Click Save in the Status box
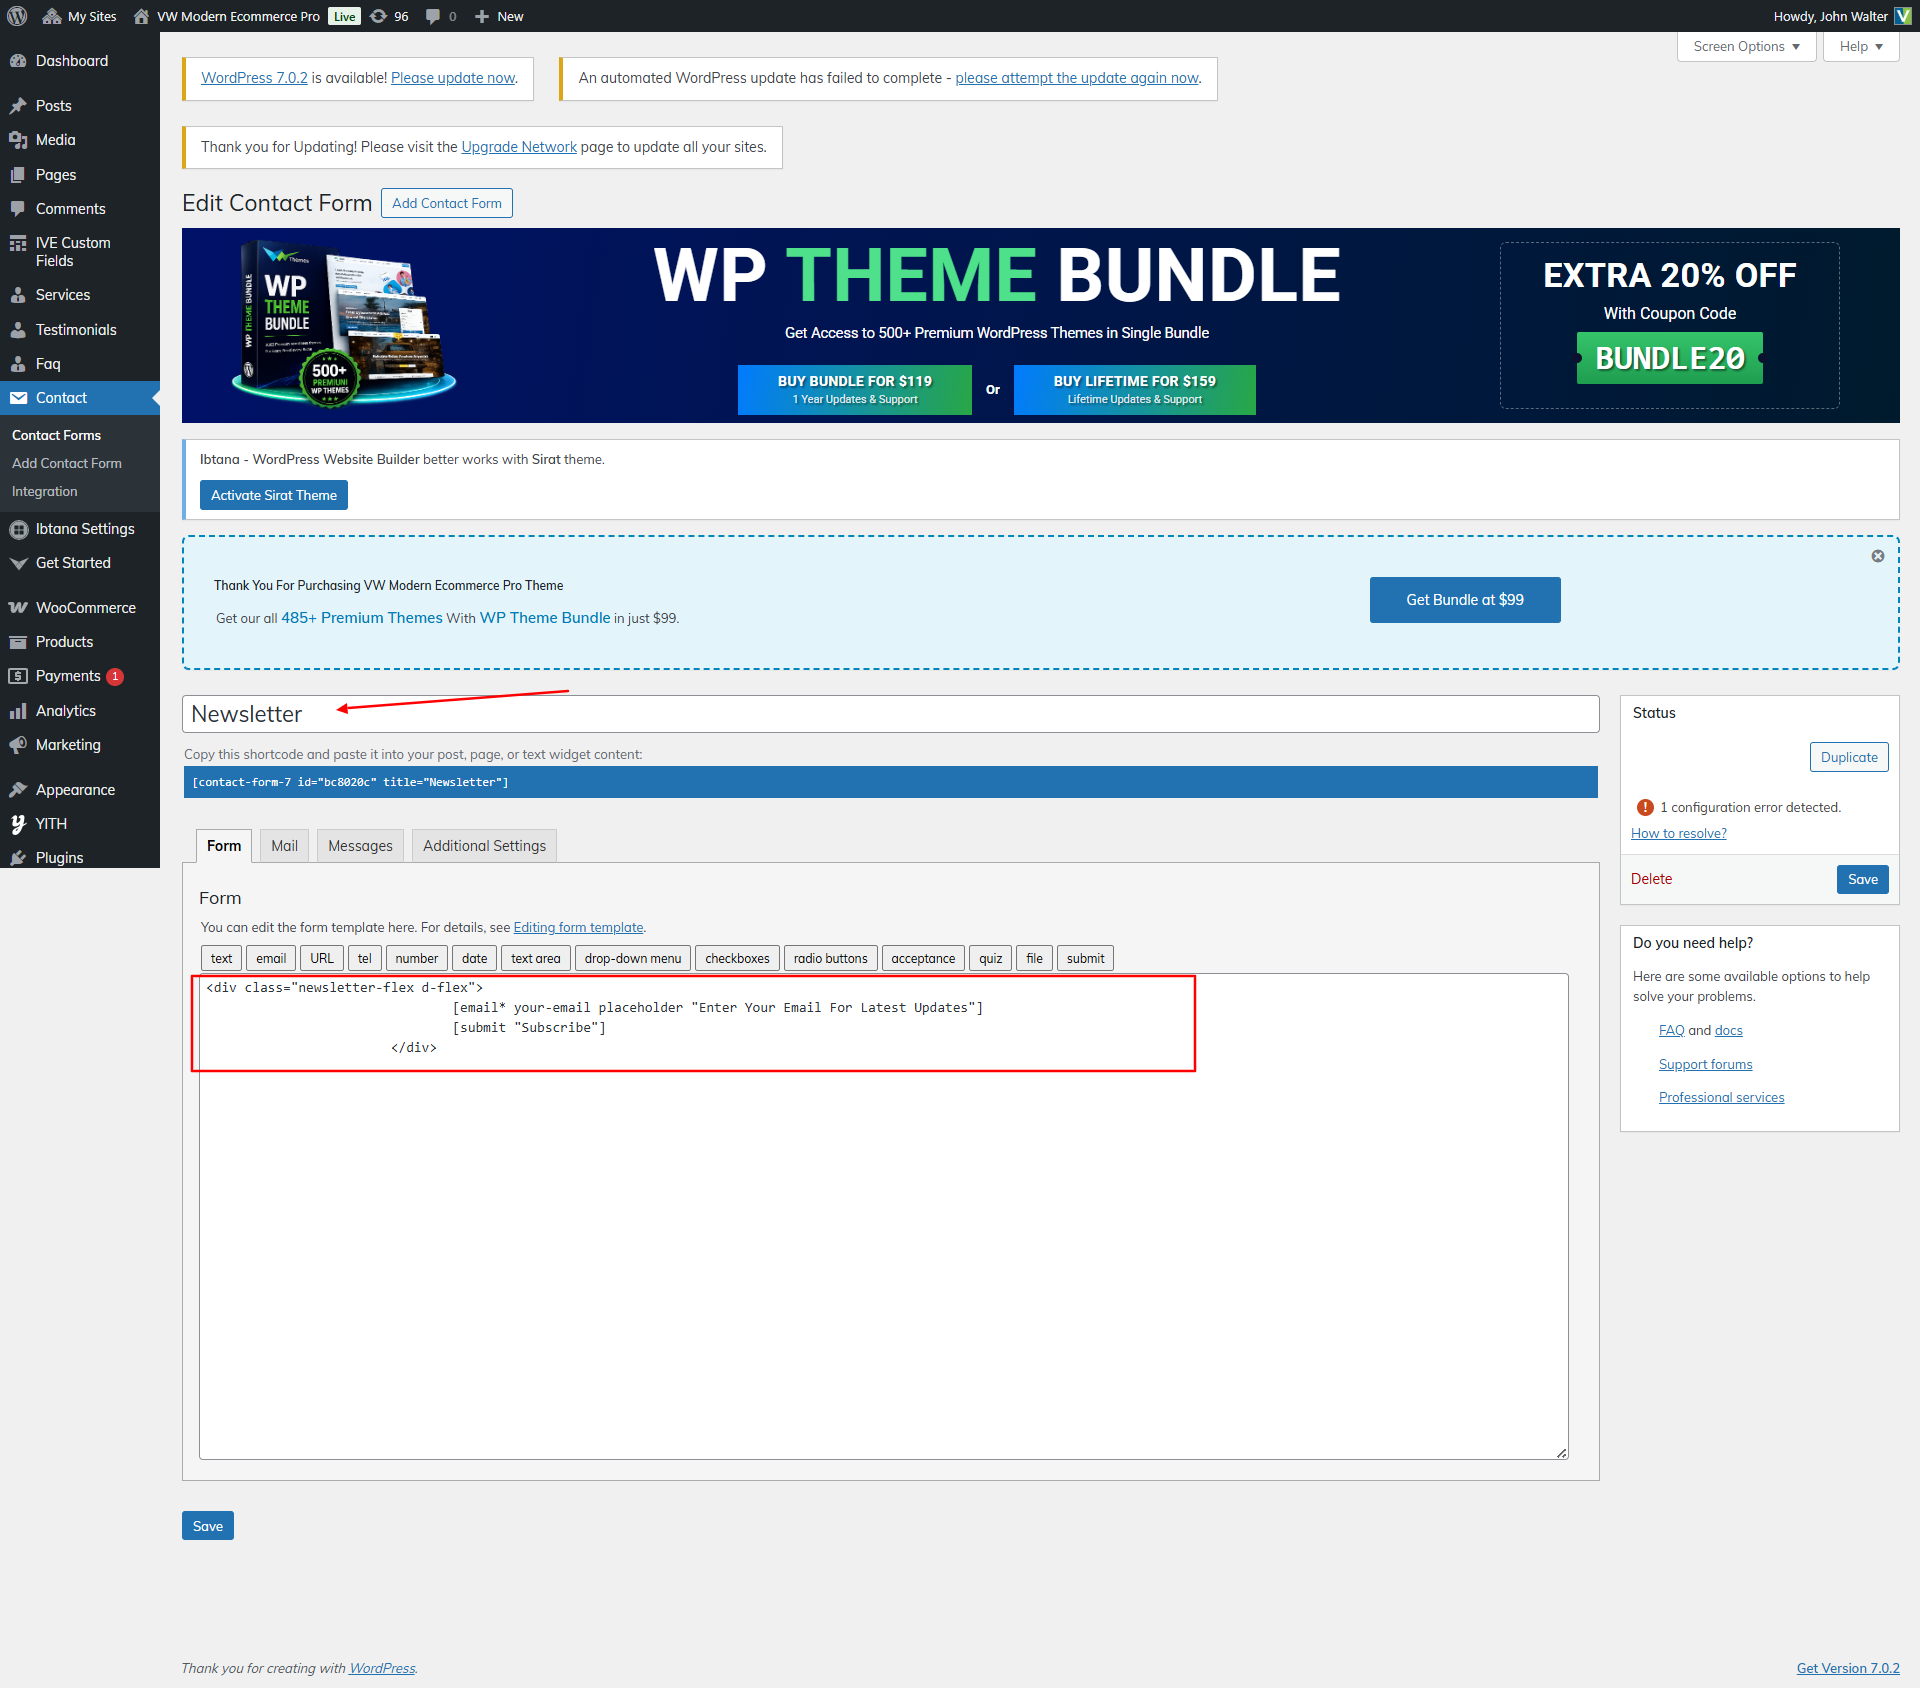Image resolution: width=1920 pixels, height=1688 pixels. (1863, 879)
